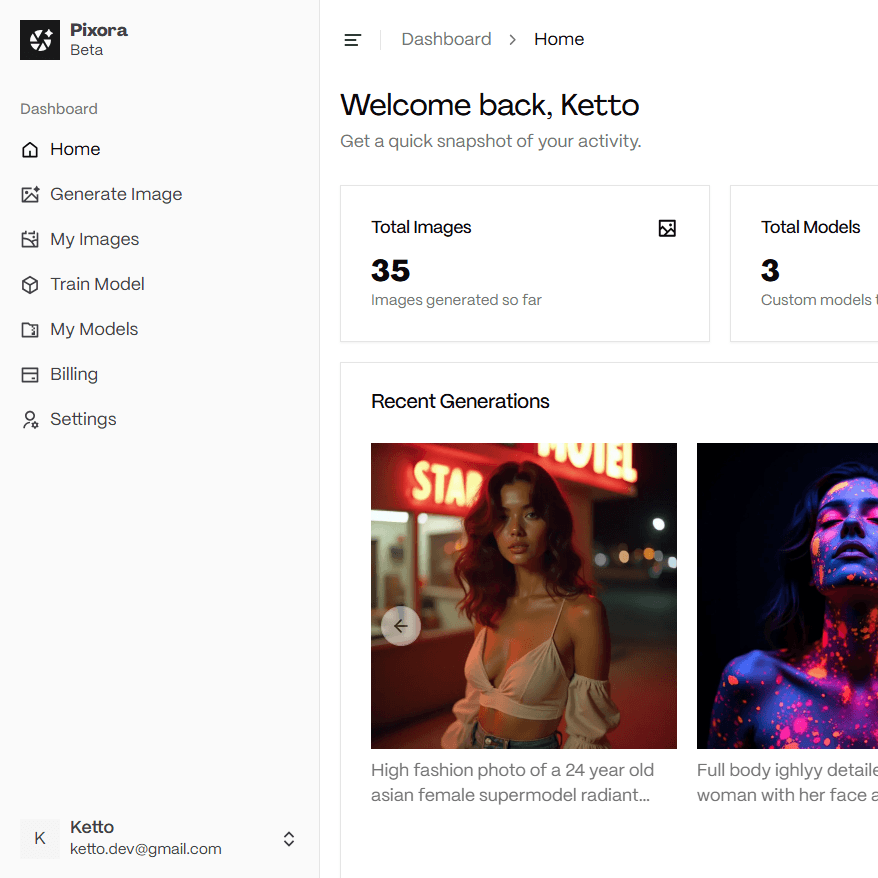Click the previous arrow on Recent Generations carousel
This screenshot has width=878, height=878.
(401, 626)
